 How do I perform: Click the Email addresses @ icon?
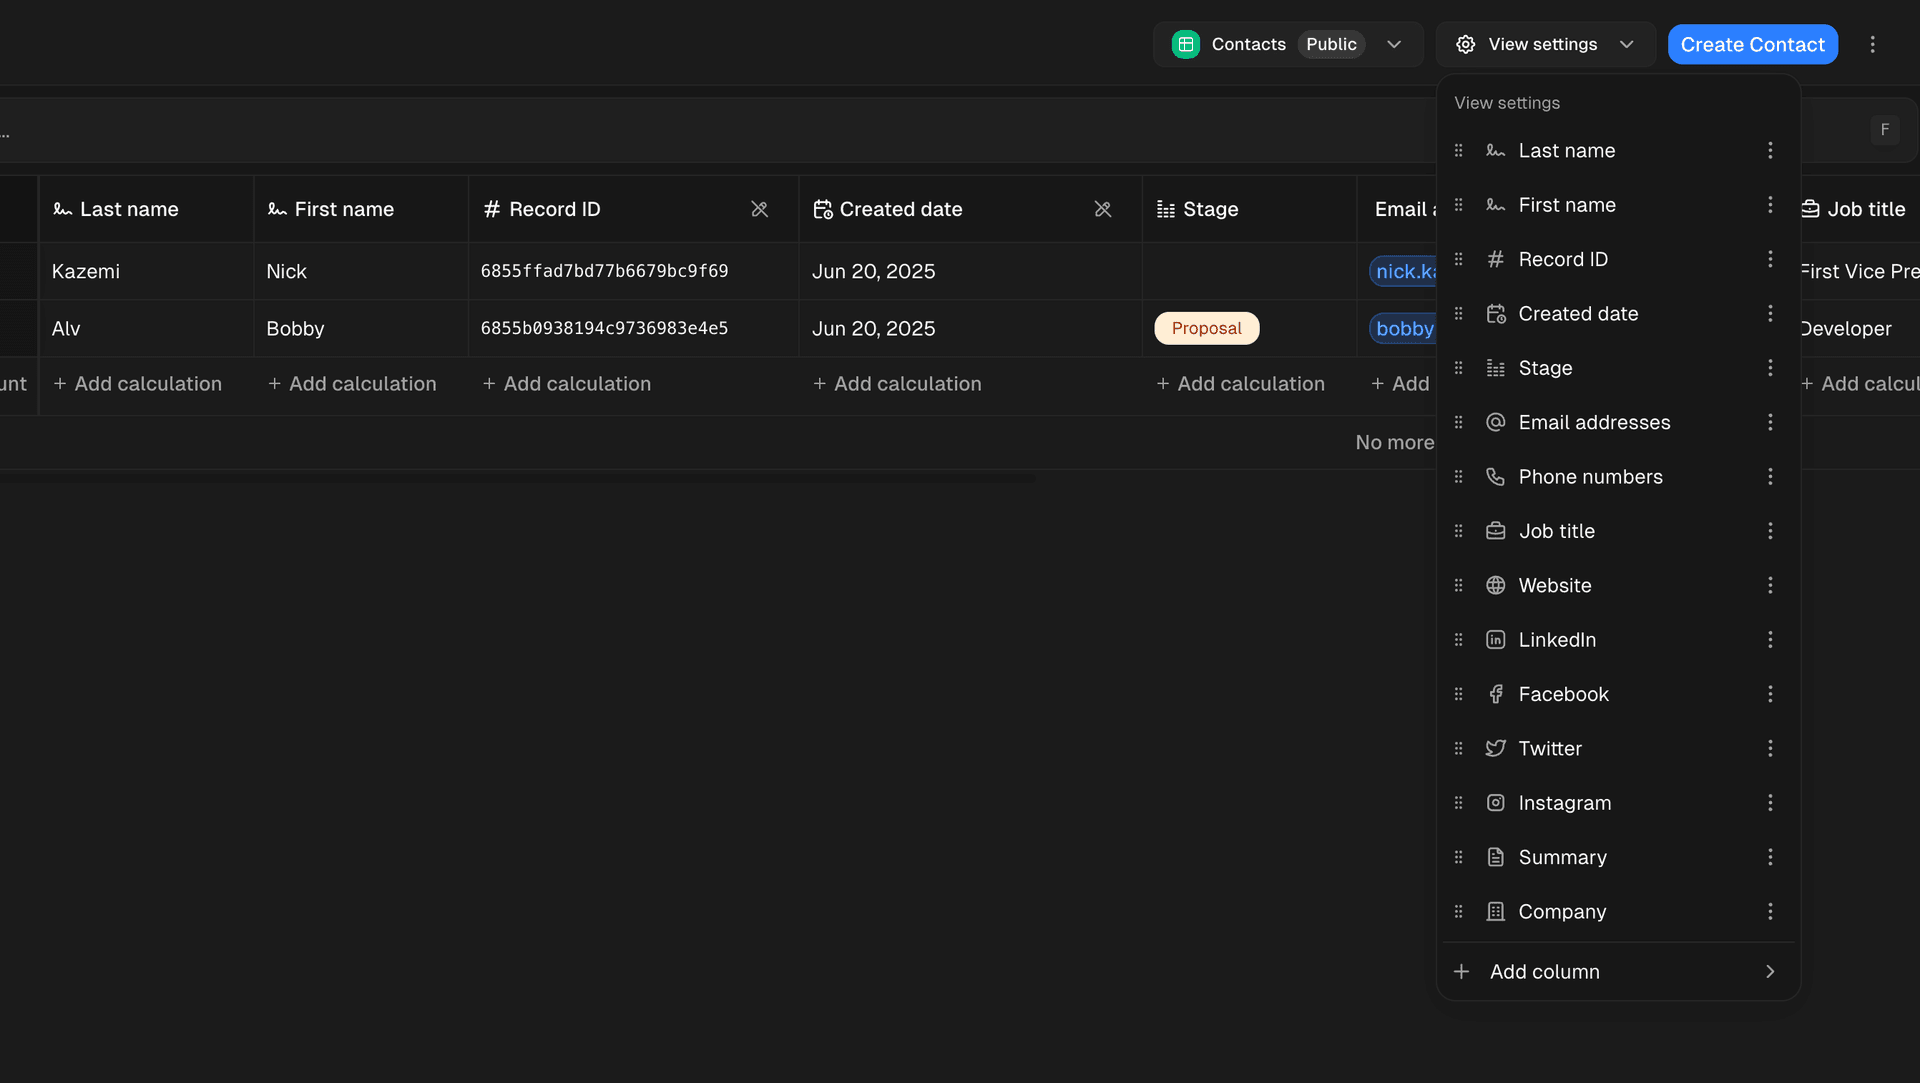[1496, 422]
